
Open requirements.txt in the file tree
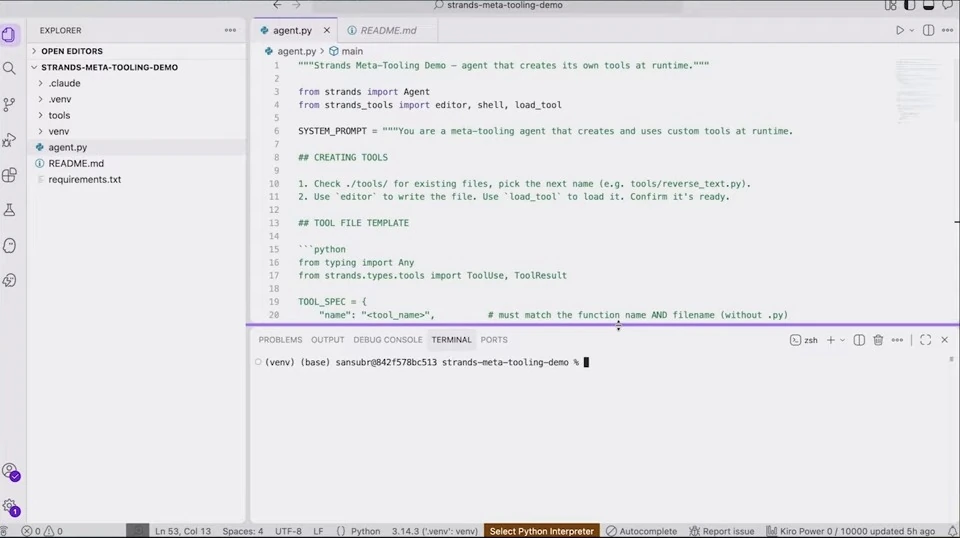84,179
